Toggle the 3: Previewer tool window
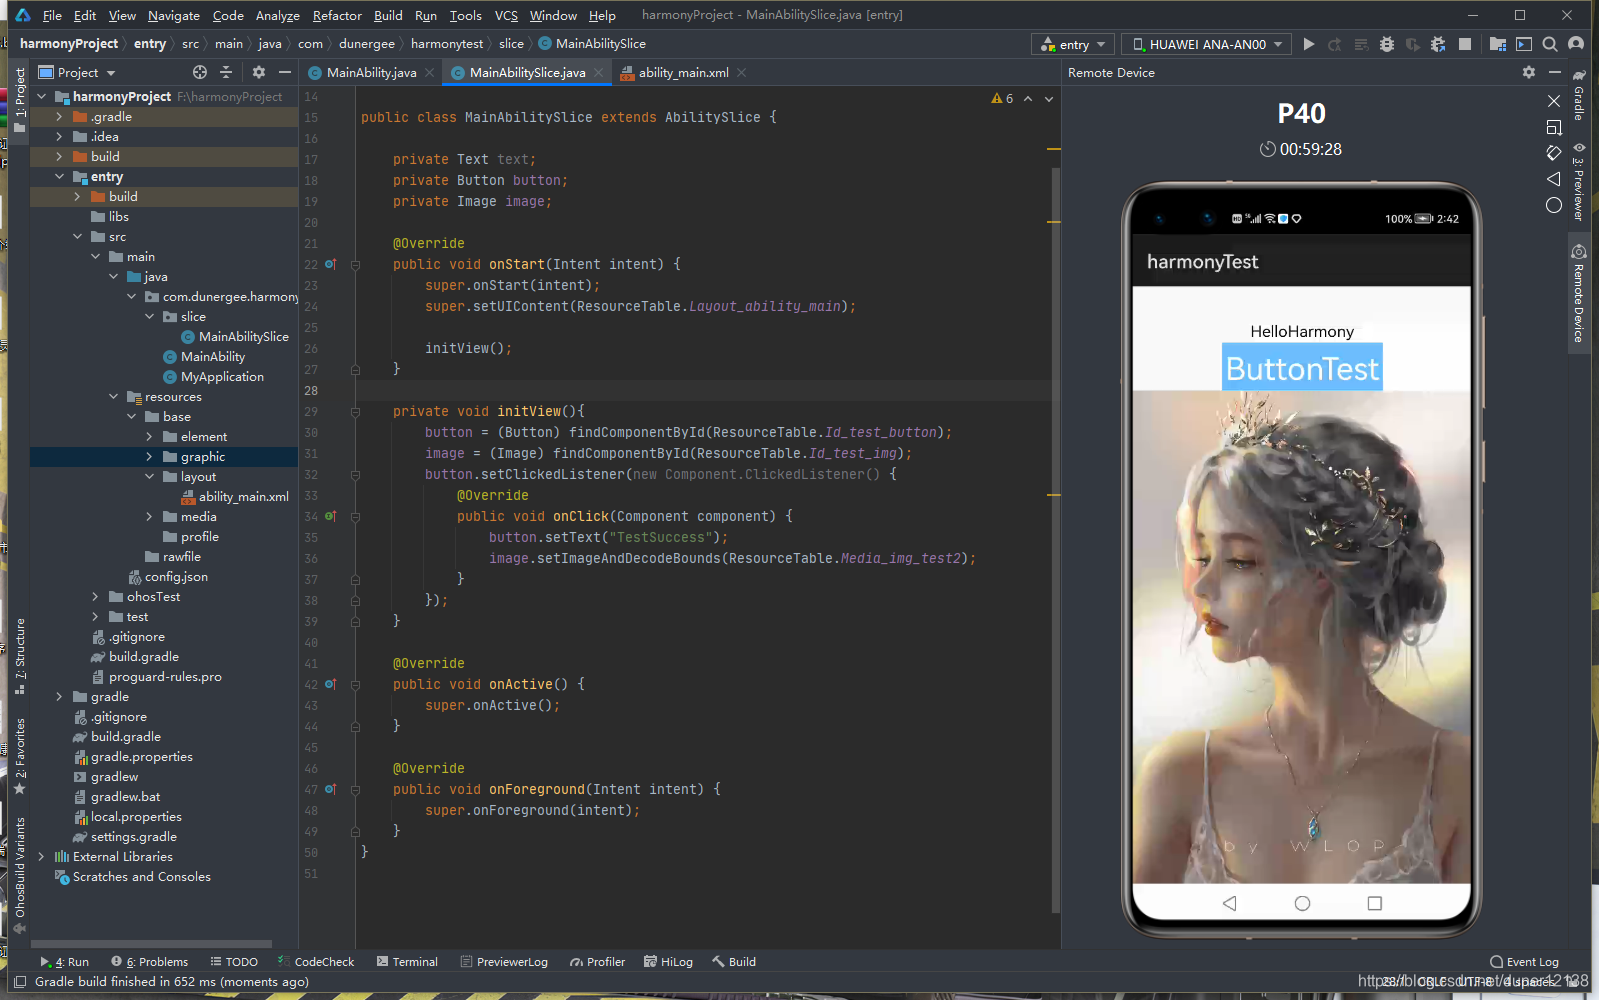The height and width of the screenshot is (1000, 1599). click(1579, 181)
